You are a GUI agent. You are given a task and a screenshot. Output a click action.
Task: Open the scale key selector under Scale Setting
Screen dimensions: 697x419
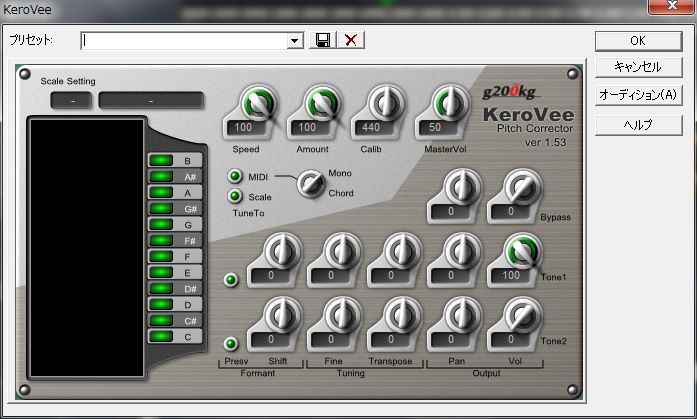(72, 101)
